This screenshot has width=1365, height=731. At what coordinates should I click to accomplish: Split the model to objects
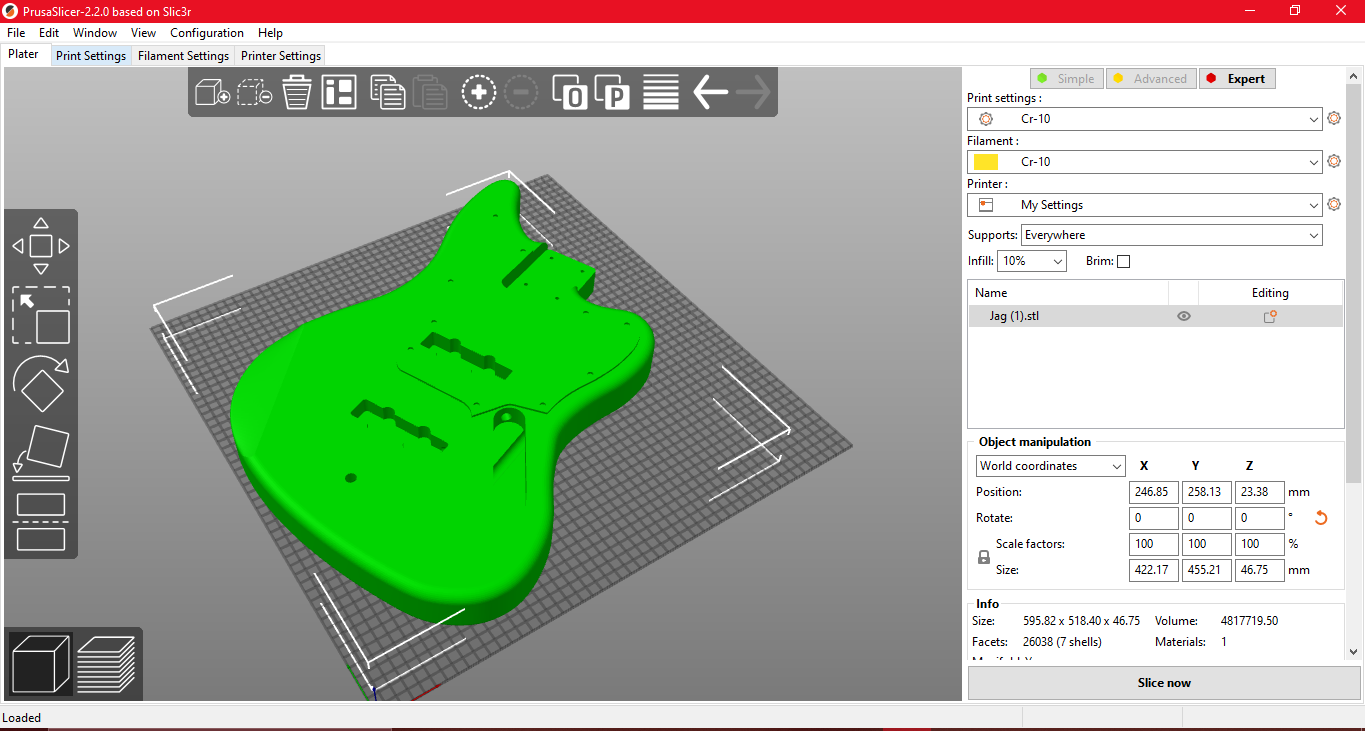(x=570, y=92)
